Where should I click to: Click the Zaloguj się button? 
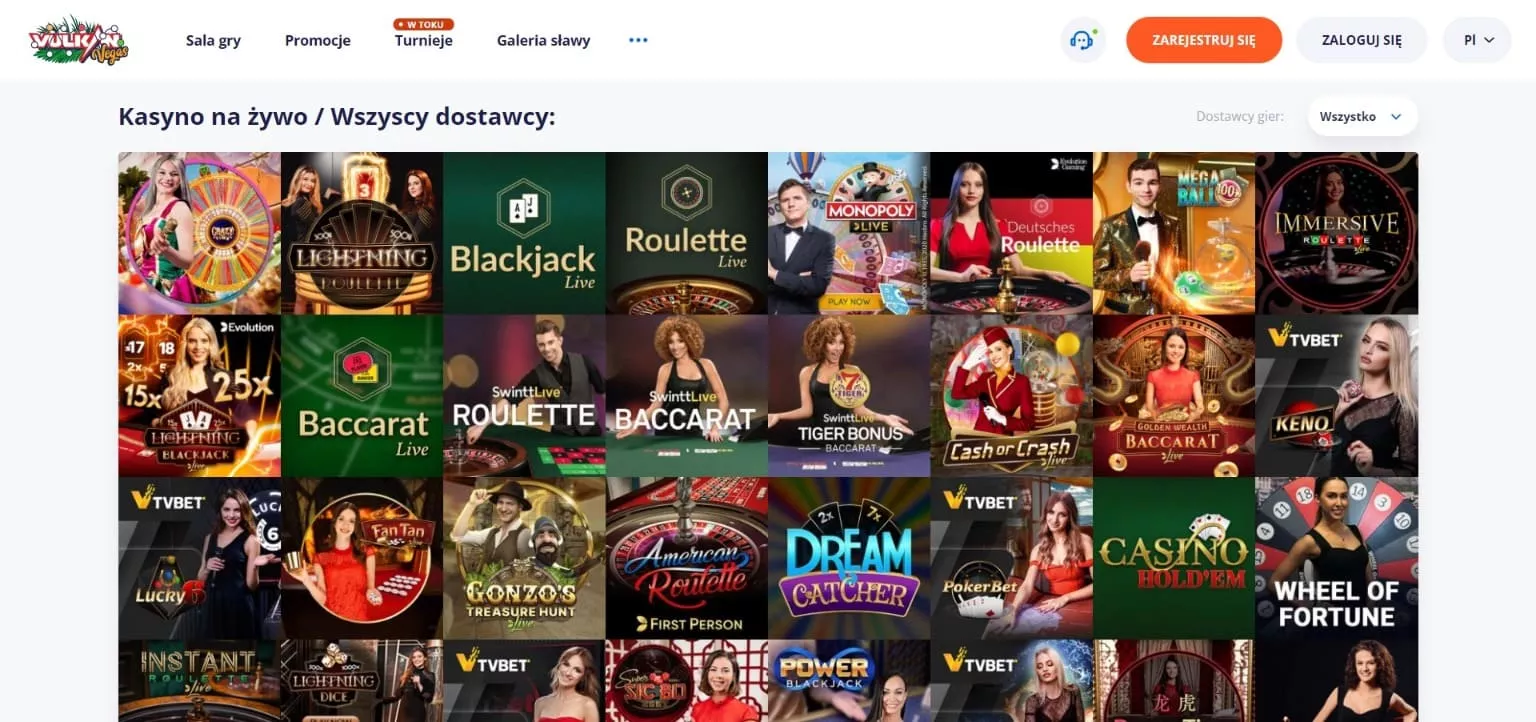(x=1362, y=41)
